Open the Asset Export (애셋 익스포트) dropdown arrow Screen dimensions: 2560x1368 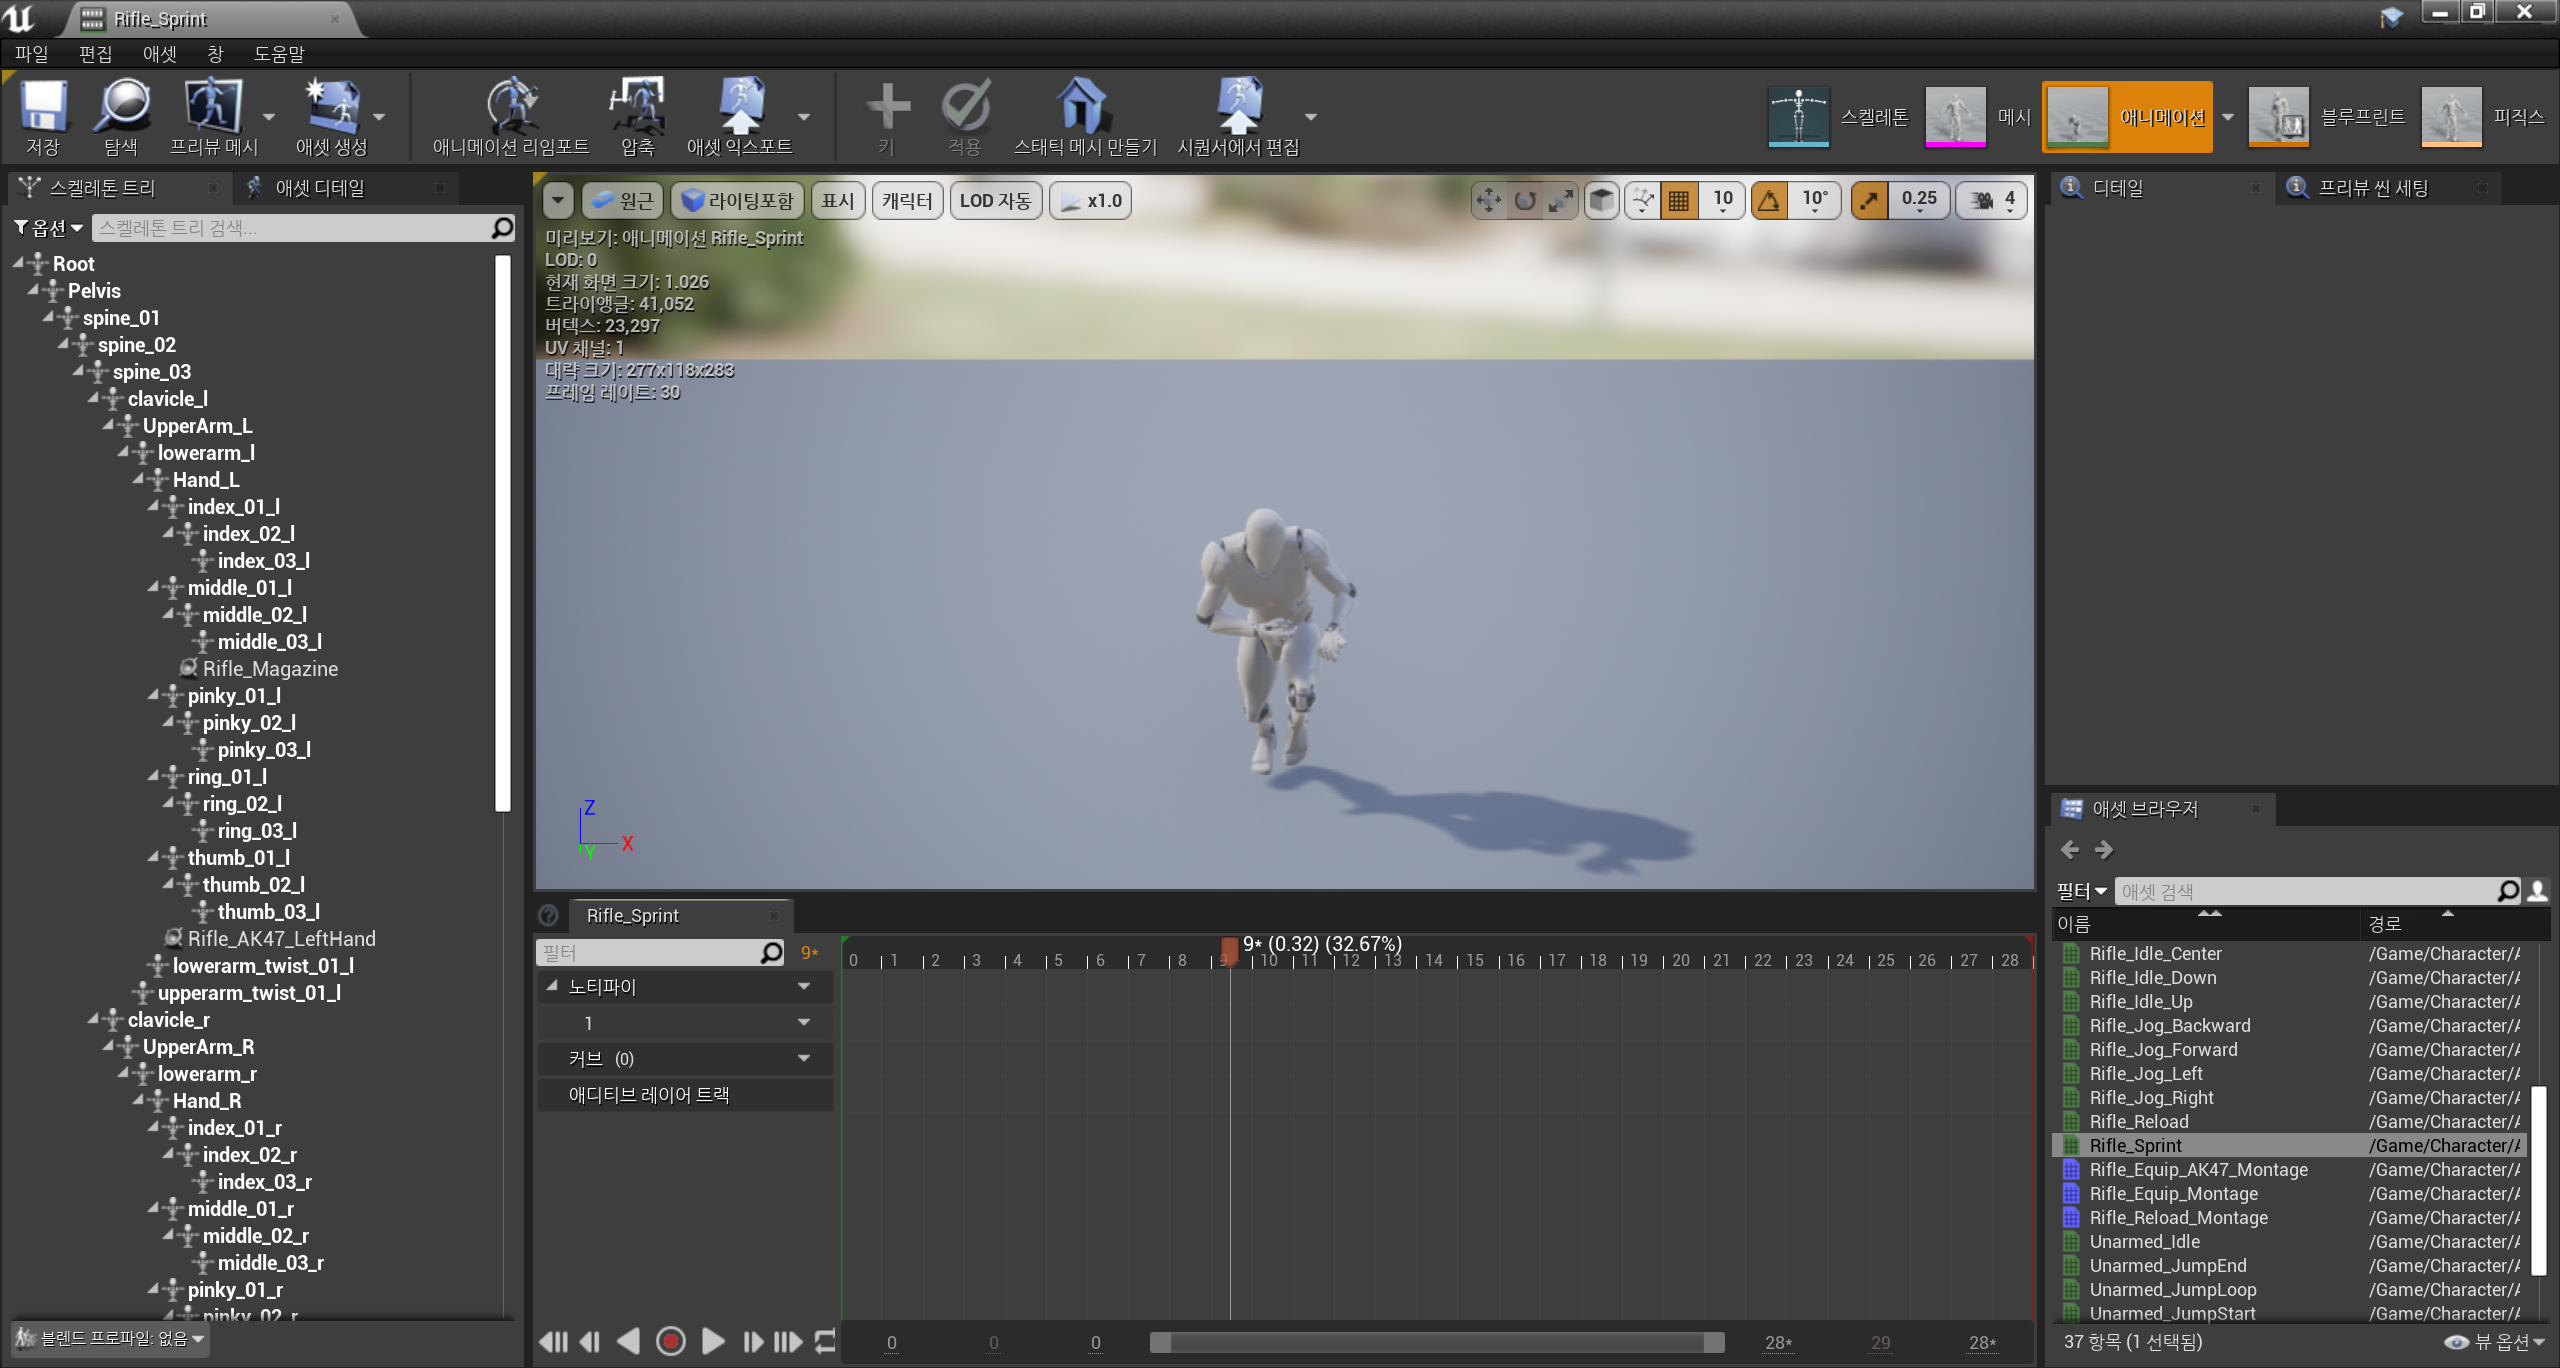point(803,117)
